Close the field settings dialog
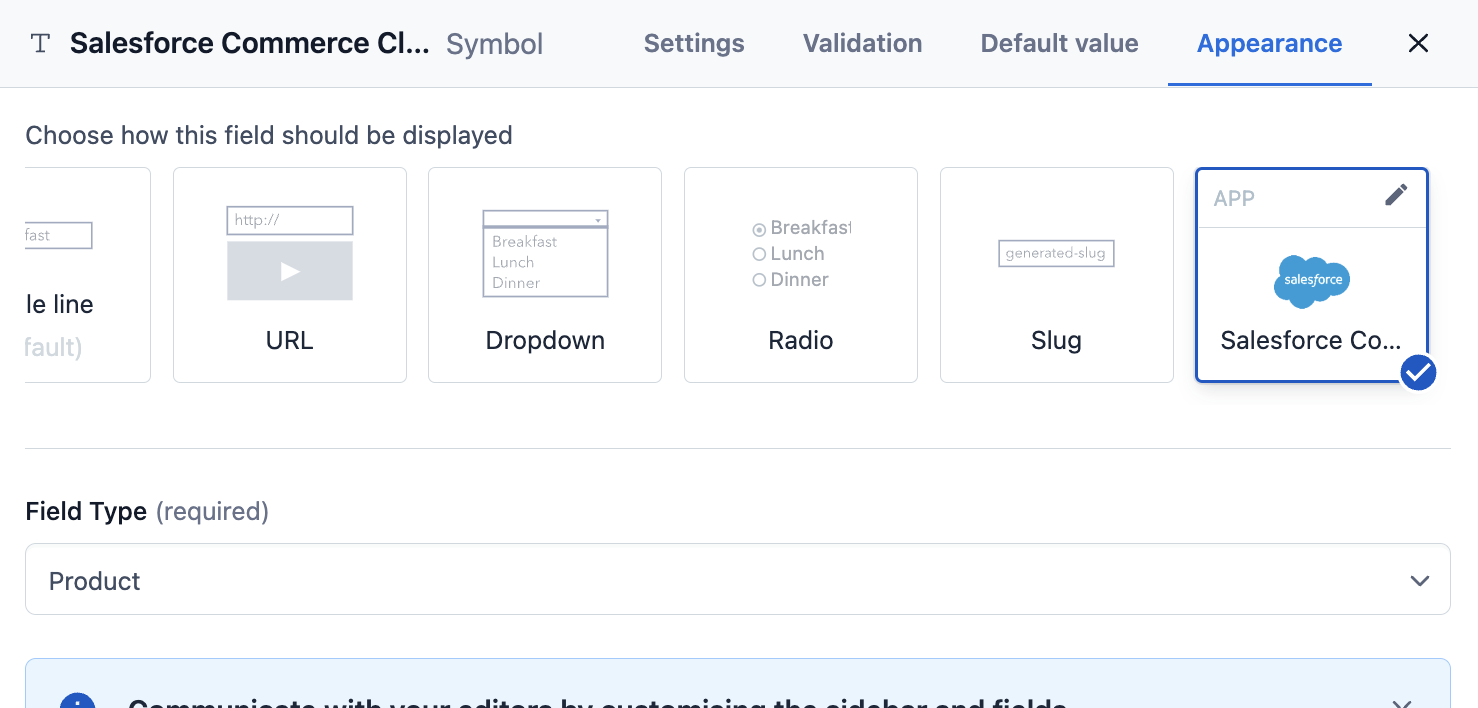The height and width of the screenshot is (708, 1478). 1418,43
